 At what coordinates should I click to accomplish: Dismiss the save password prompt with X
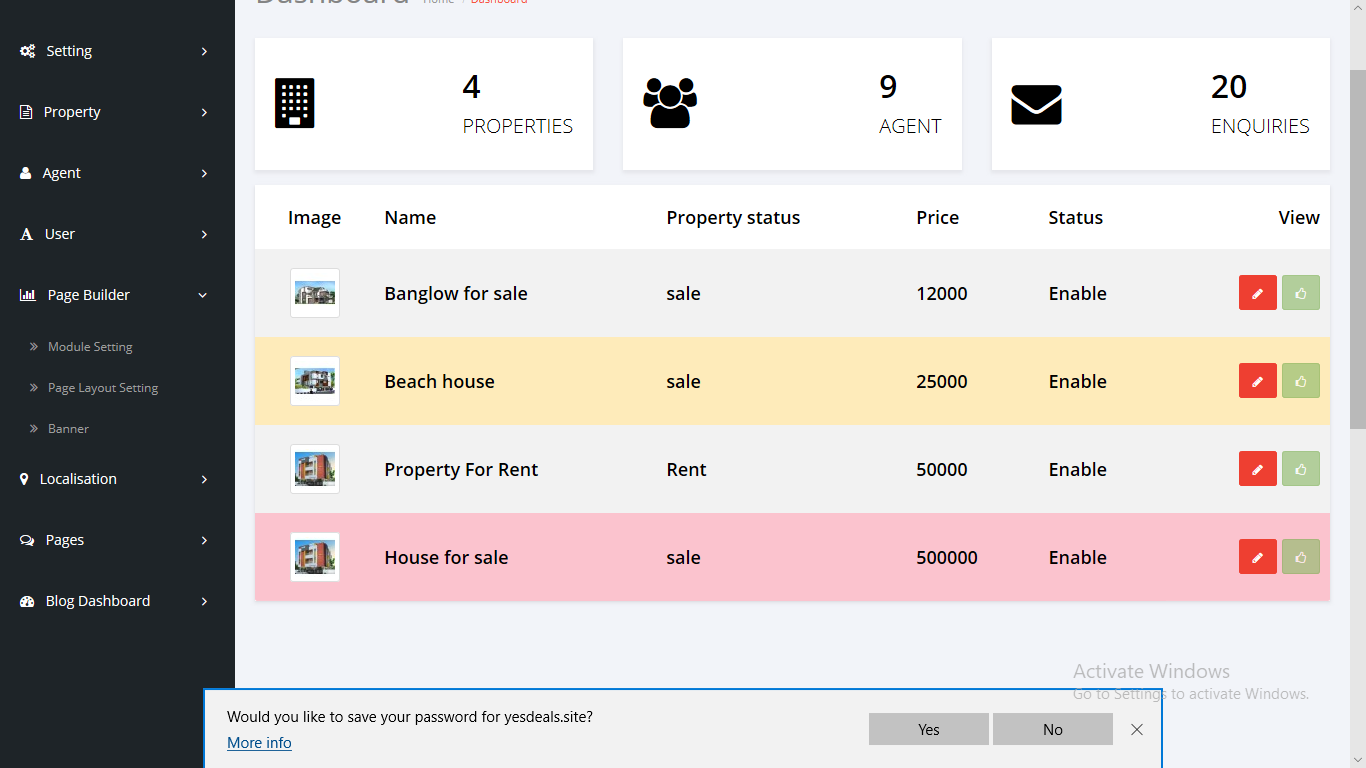point(1136,729)
